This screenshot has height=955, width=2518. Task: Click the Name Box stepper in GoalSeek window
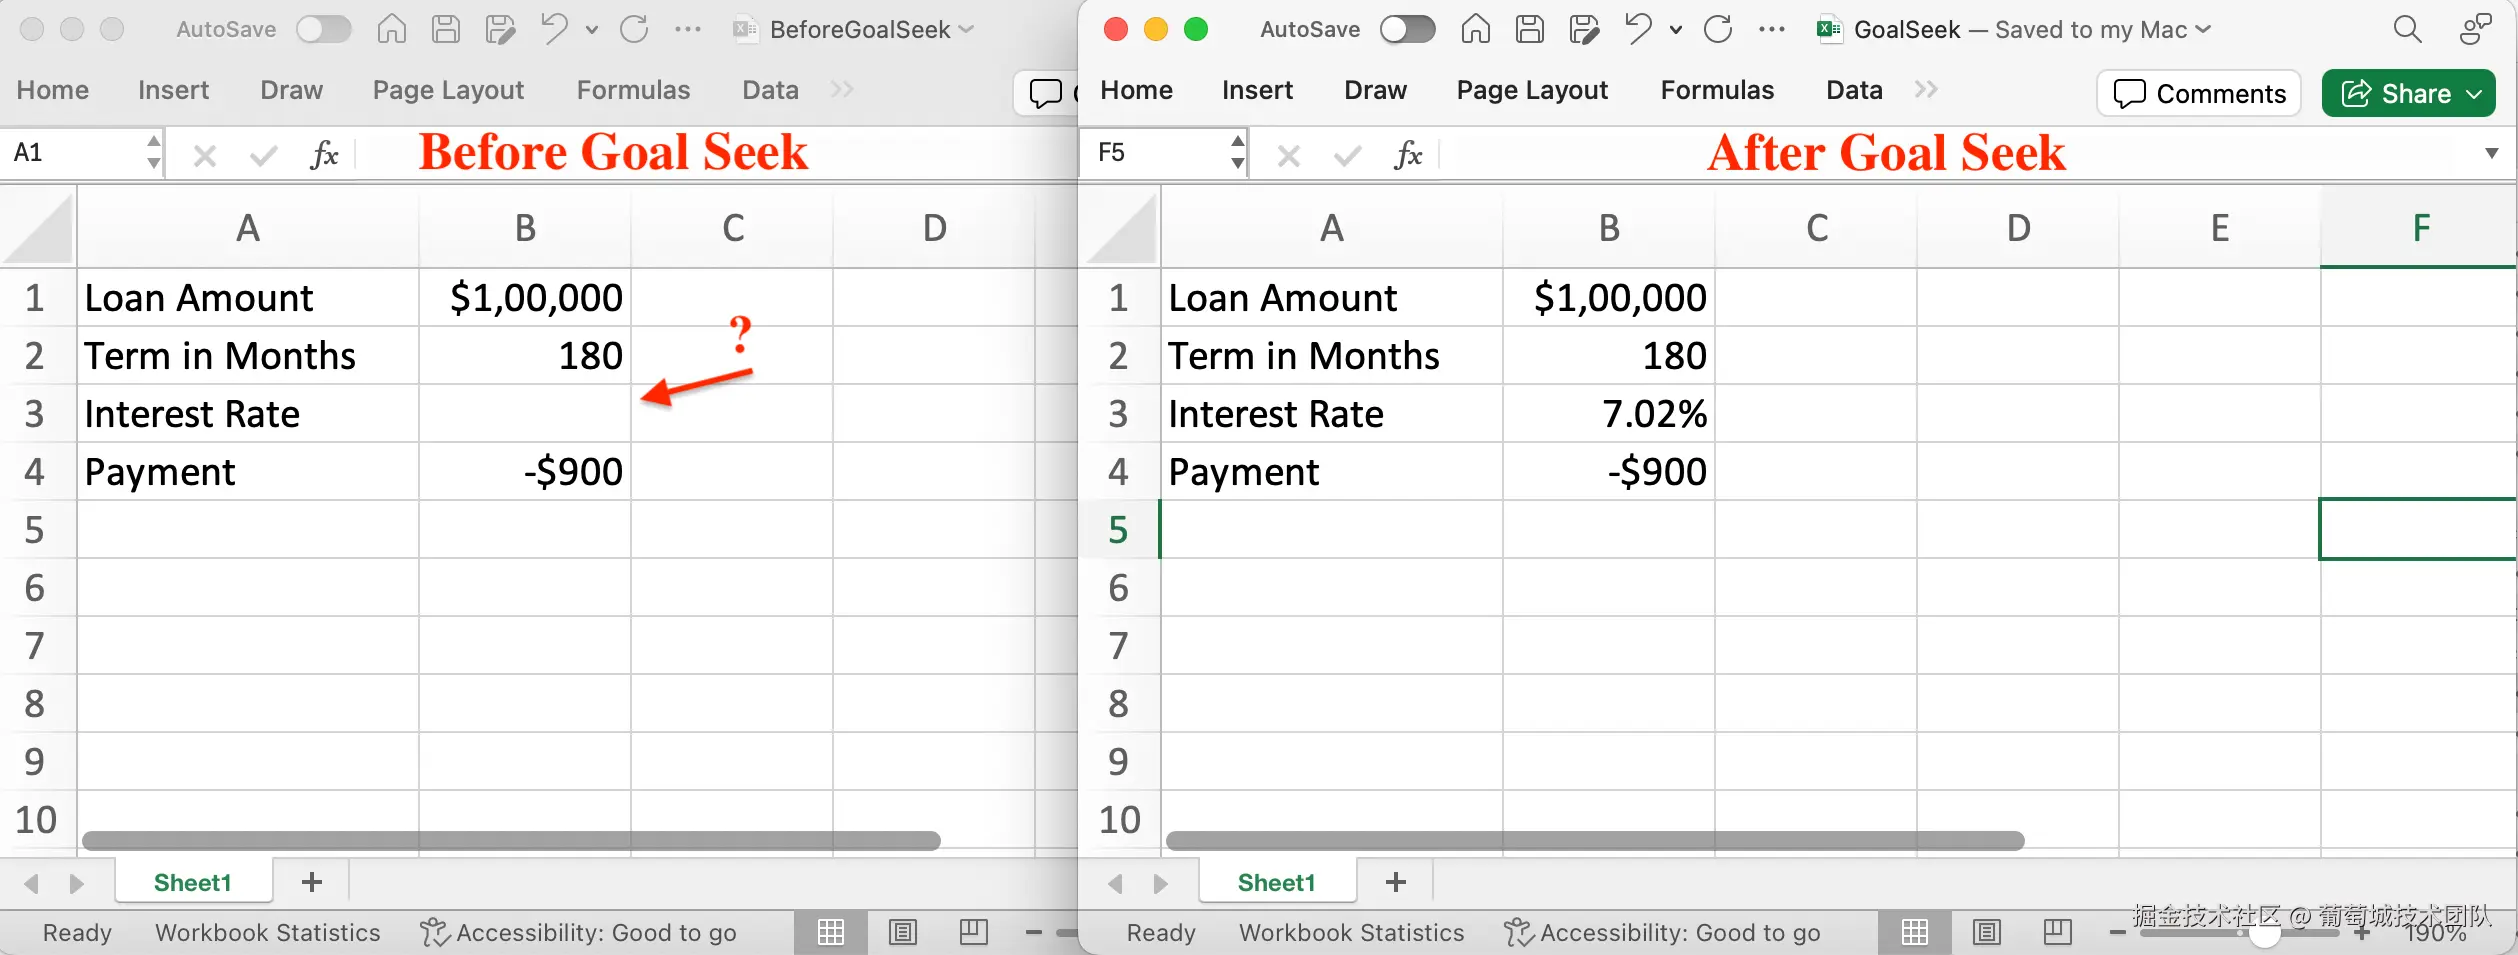pyautogui.click(x=1238, y=153)
